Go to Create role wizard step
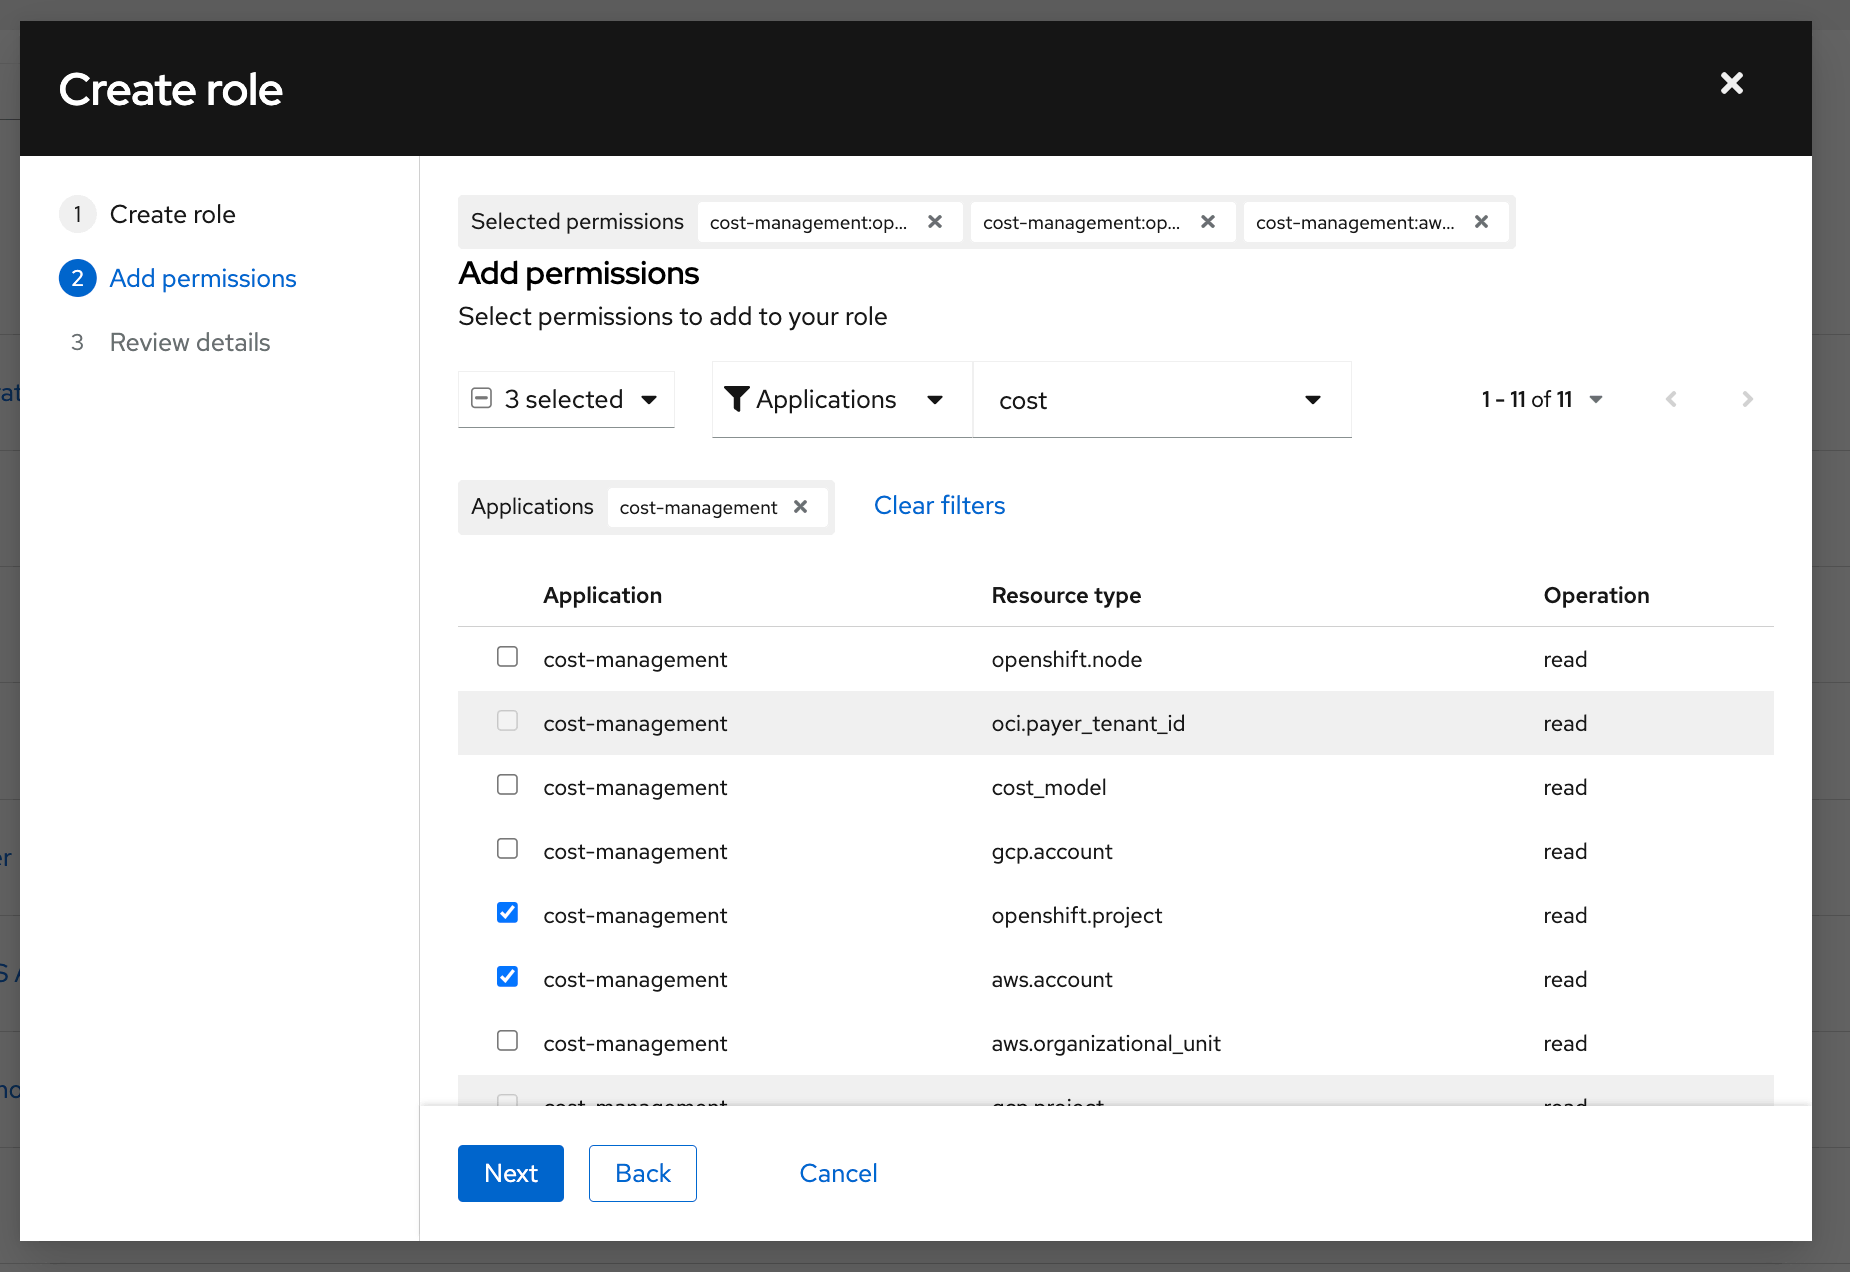 tap(172, 214)
